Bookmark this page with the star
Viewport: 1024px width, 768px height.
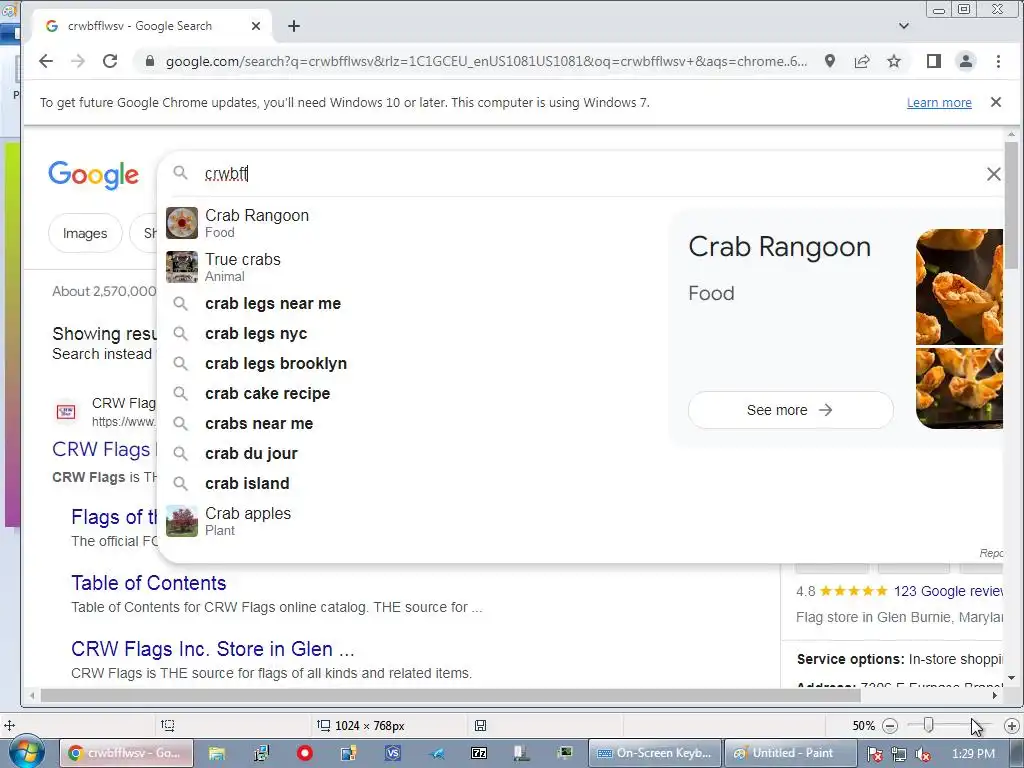tap(894, 61)
